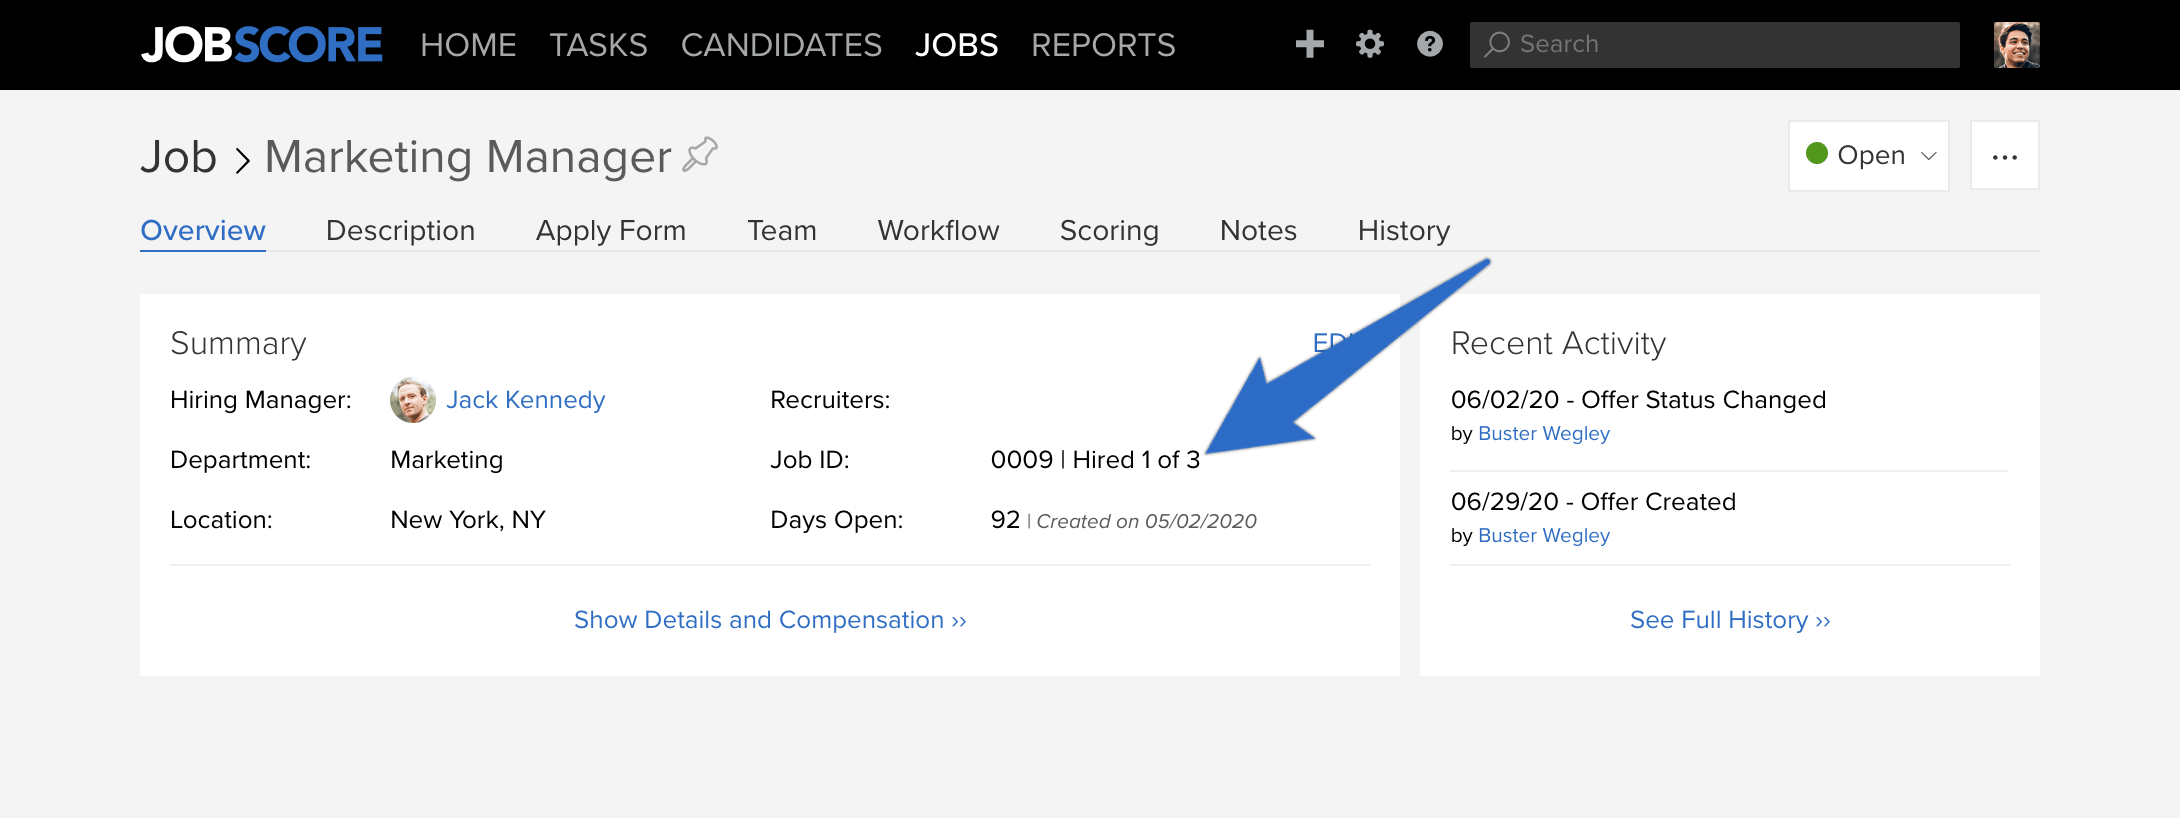Switch to the Apply Form tab
Viewport: 2180px width, 818px height.
click(611, 231)
